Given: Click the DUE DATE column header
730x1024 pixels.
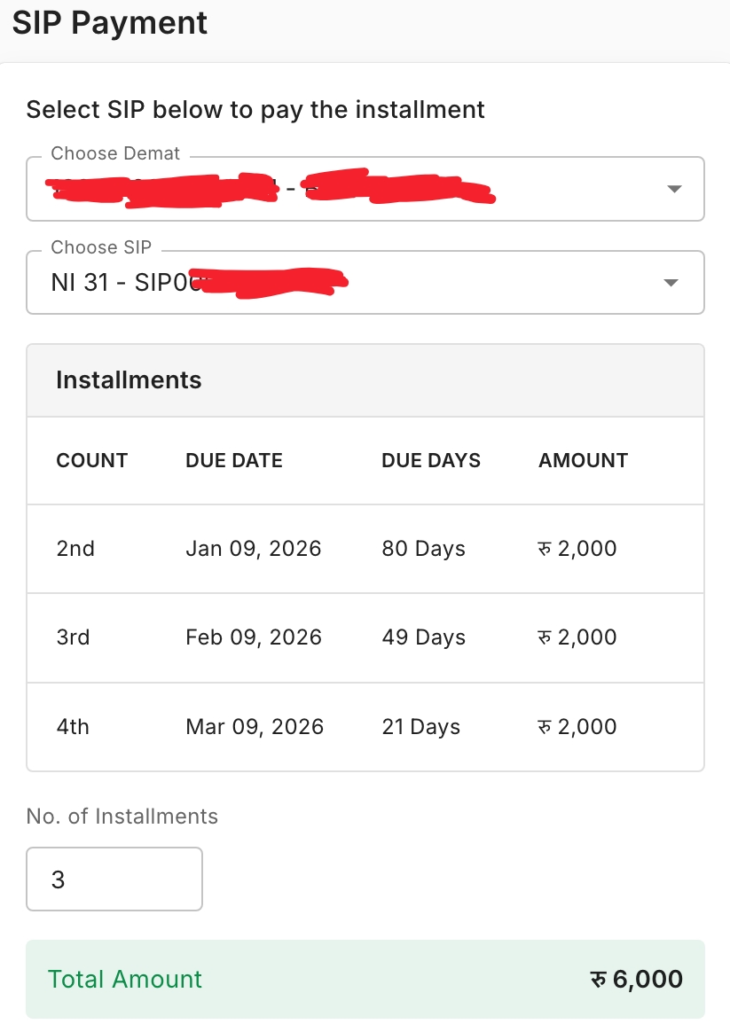Looking at the screenshot, I should pos(234,460).
